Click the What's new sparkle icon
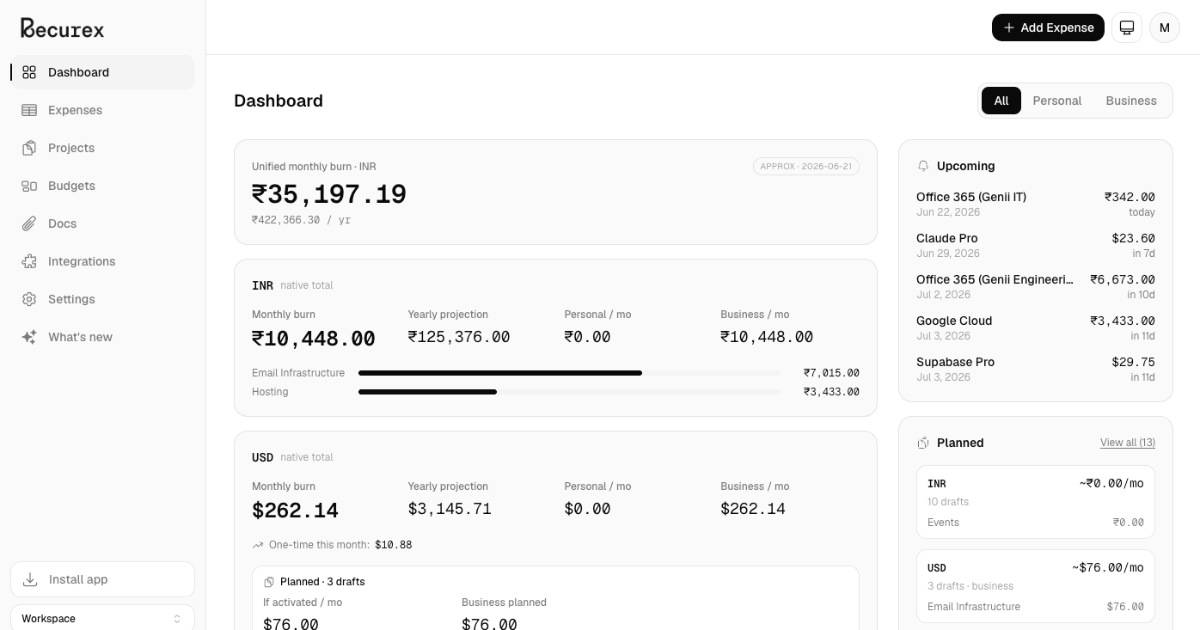The height and width of the screenshot is (630, 1200). tap(29, 337)
